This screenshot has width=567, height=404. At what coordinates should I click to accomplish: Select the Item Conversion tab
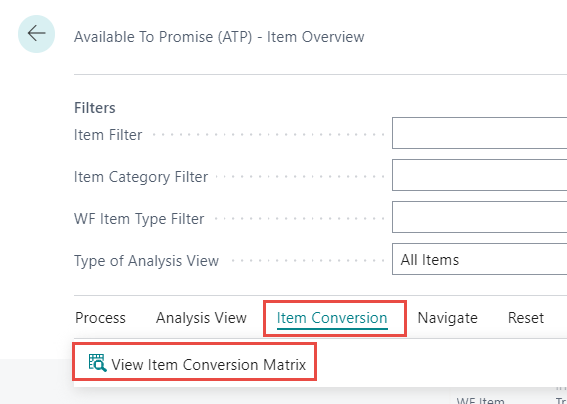pyautogui.click(x=332, y=318)
